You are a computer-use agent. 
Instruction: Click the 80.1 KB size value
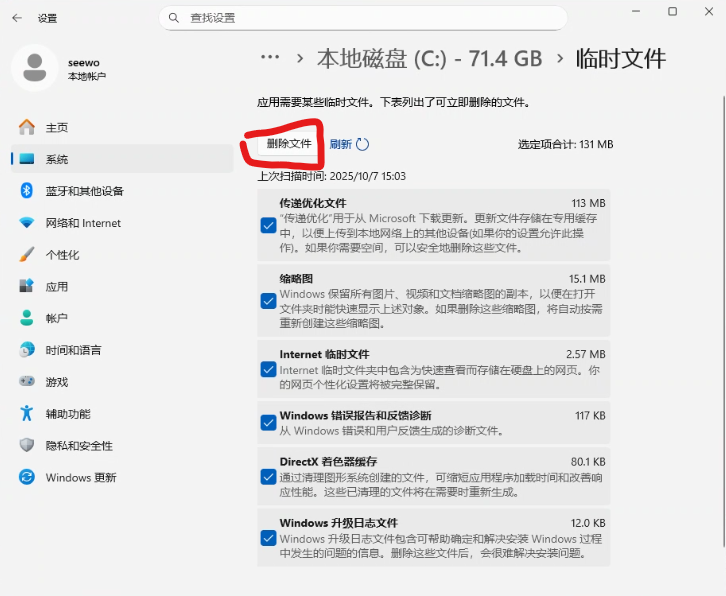coord(588,462)
